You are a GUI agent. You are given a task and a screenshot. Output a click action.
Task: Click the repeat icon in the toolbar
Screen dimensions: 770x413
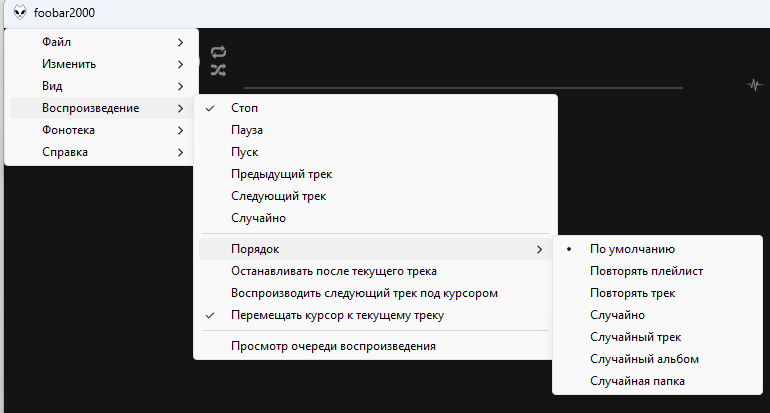219,52
